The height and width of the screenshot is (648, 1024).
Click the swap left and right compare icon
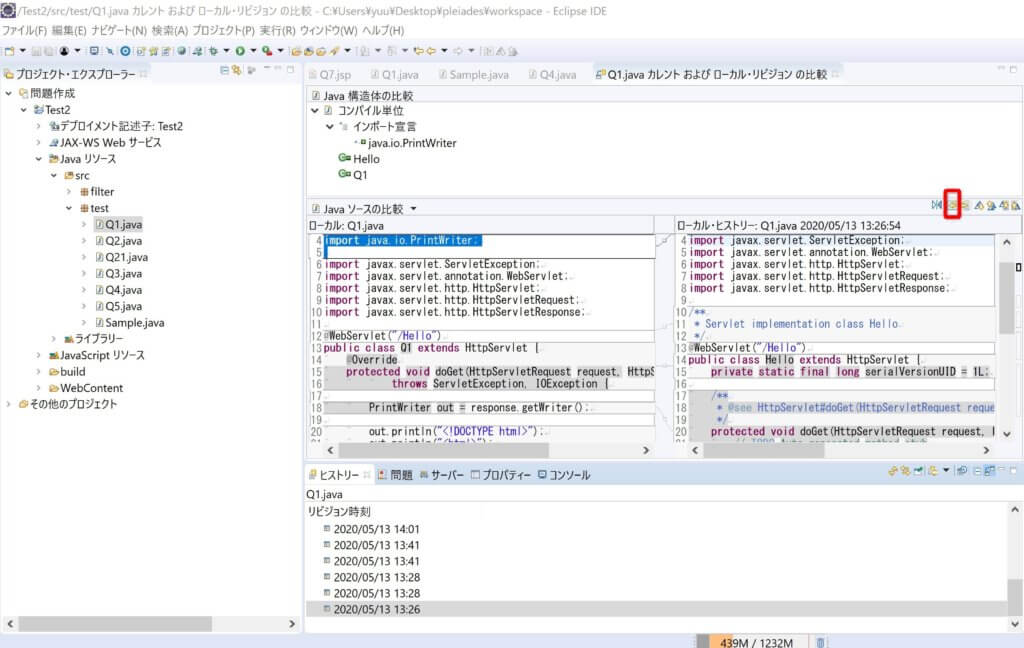pyautogui.click(x=936, y=205)
